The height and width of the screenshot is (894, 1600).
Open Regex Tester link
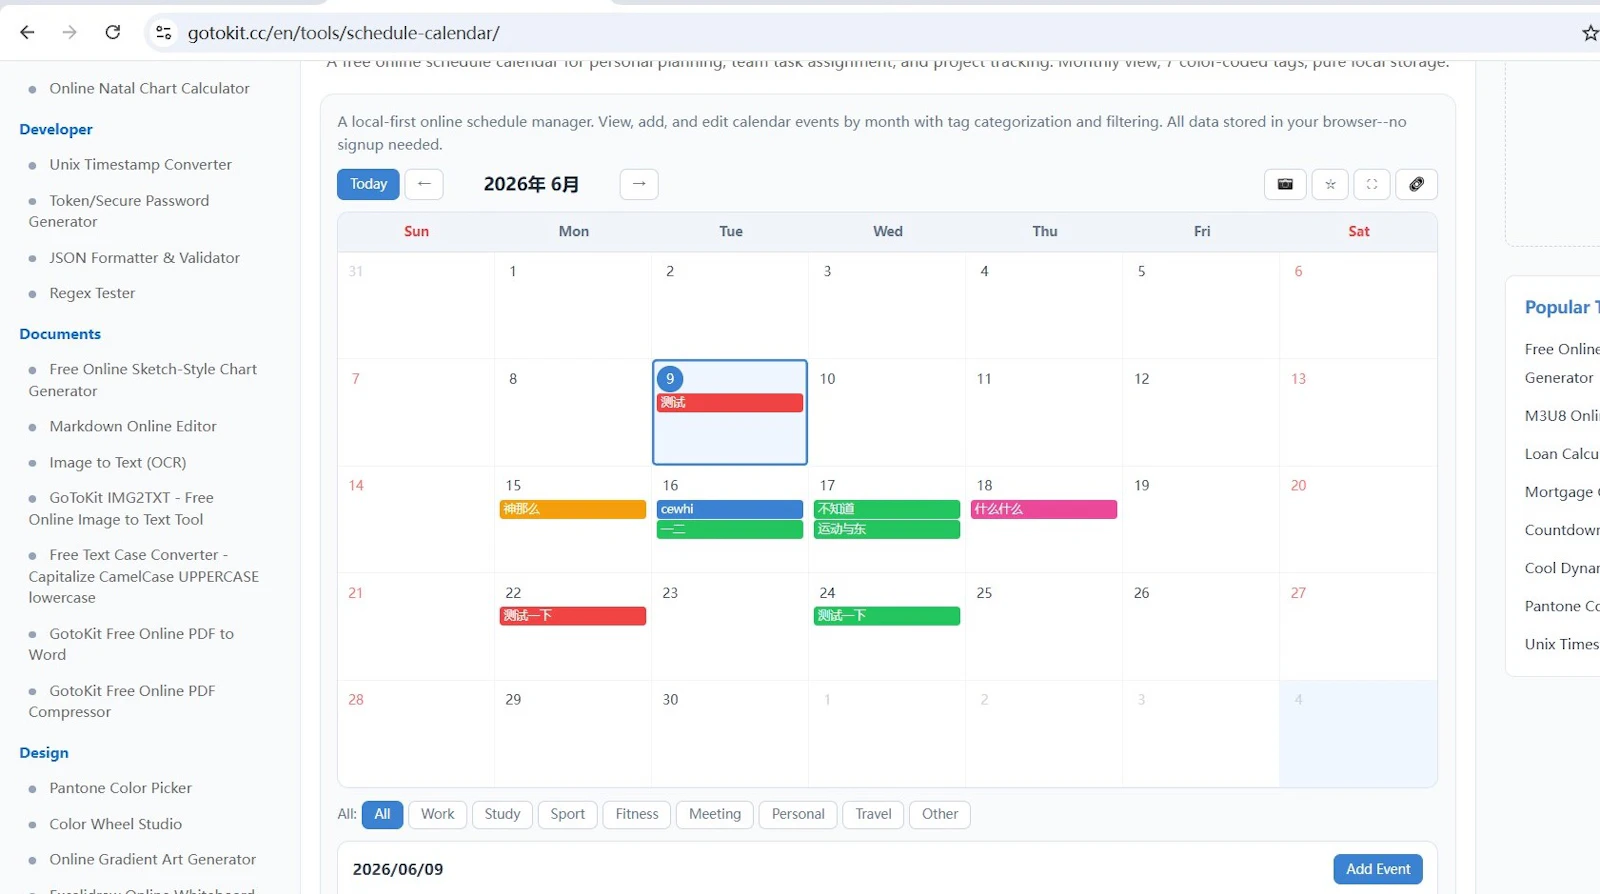[92, 293]
